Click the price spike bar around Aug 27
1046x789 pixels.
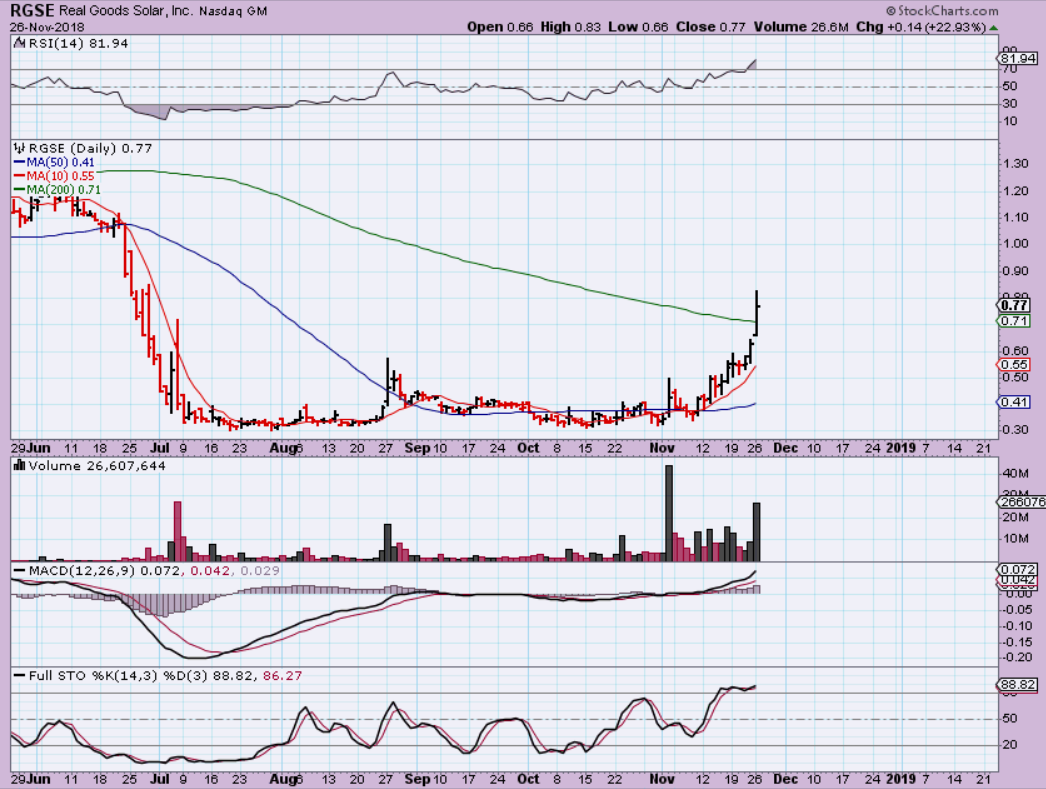coord(387,381)
